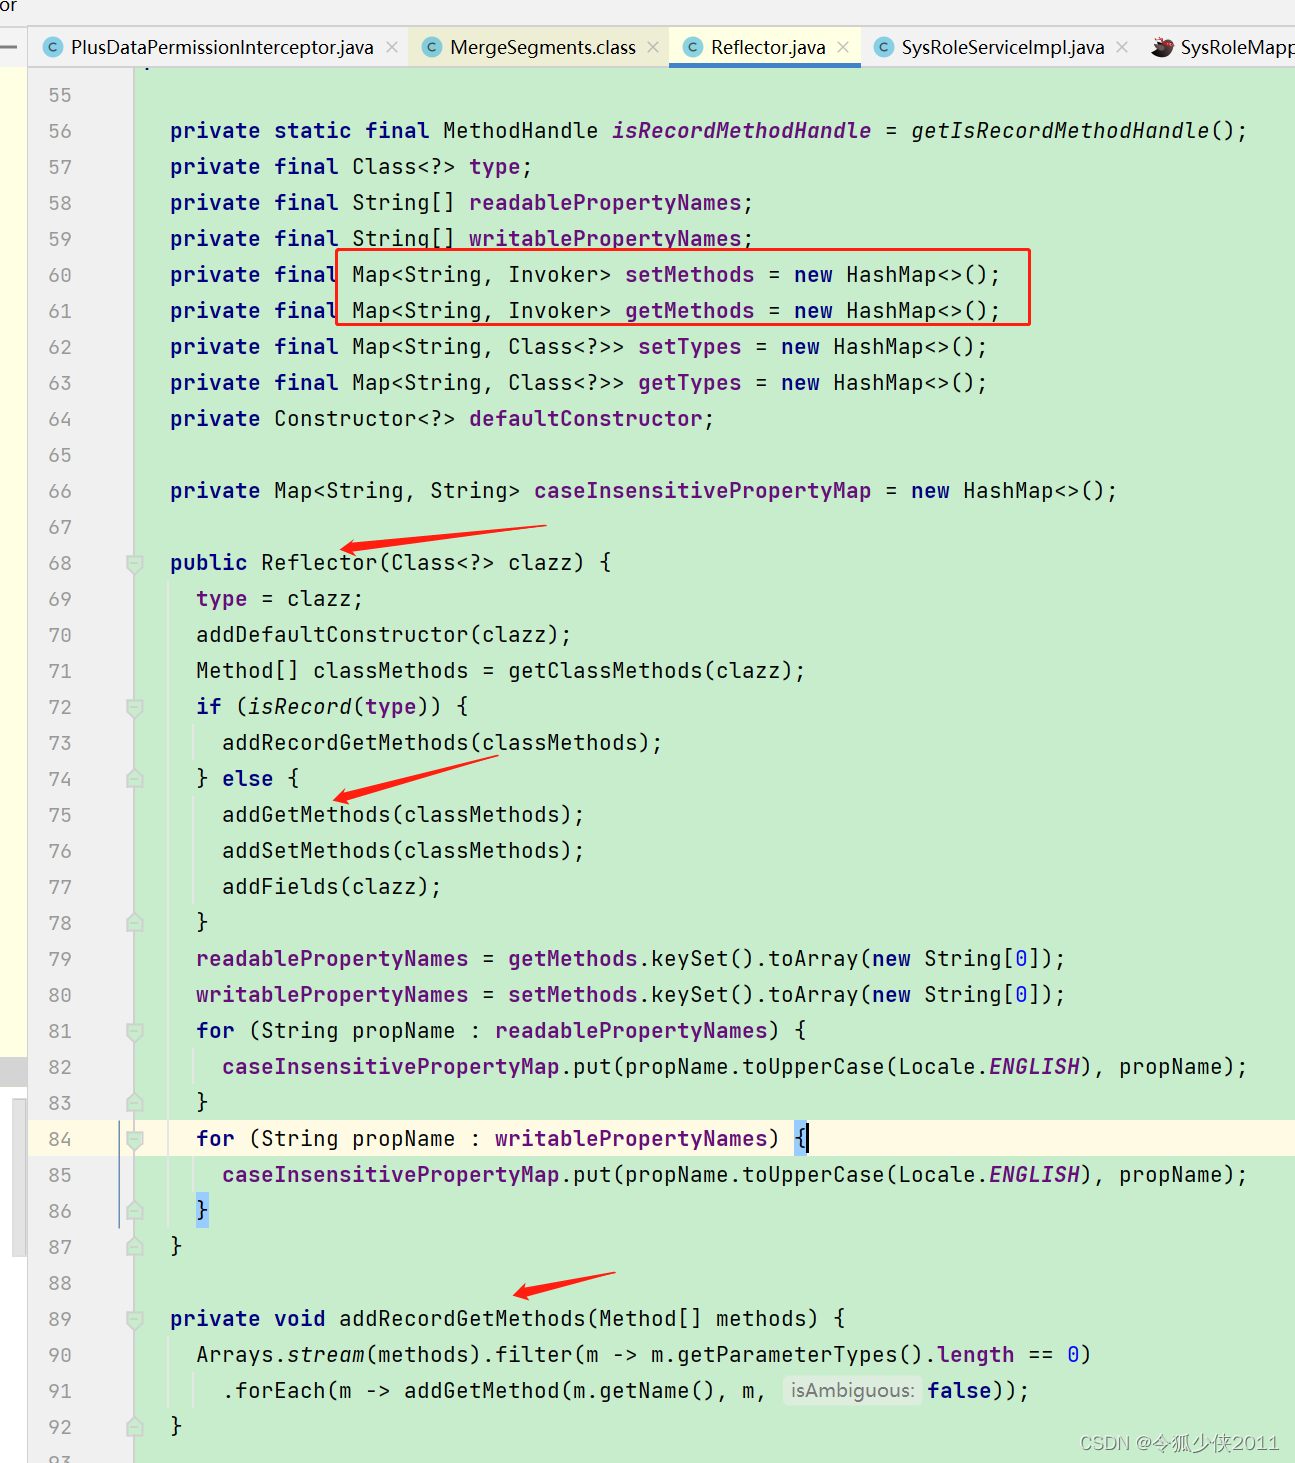Click class icon on Reflector.java tab
Viewport: 1295px width, 1463px height.
click(x=692, y=47)
